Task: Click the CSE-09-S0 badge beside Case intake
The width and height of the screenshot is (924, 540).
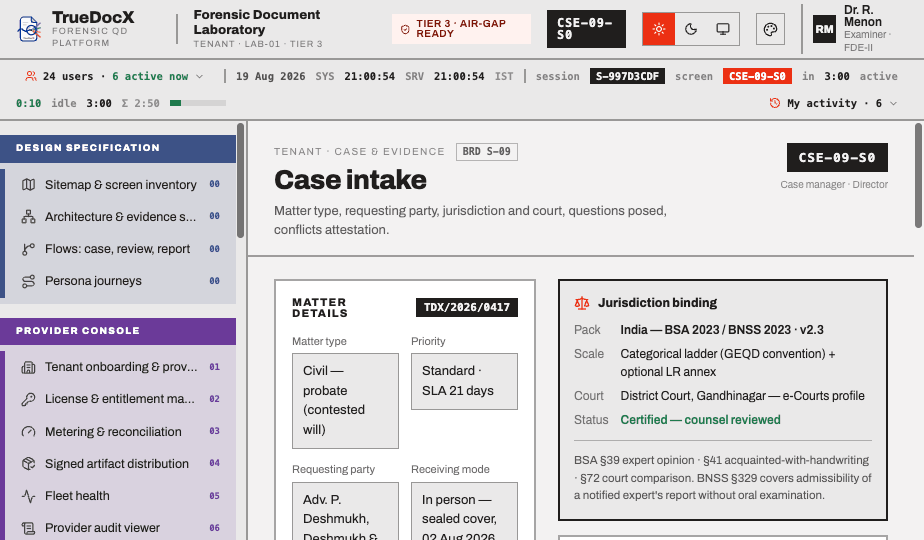Action: tap(837, 157)
